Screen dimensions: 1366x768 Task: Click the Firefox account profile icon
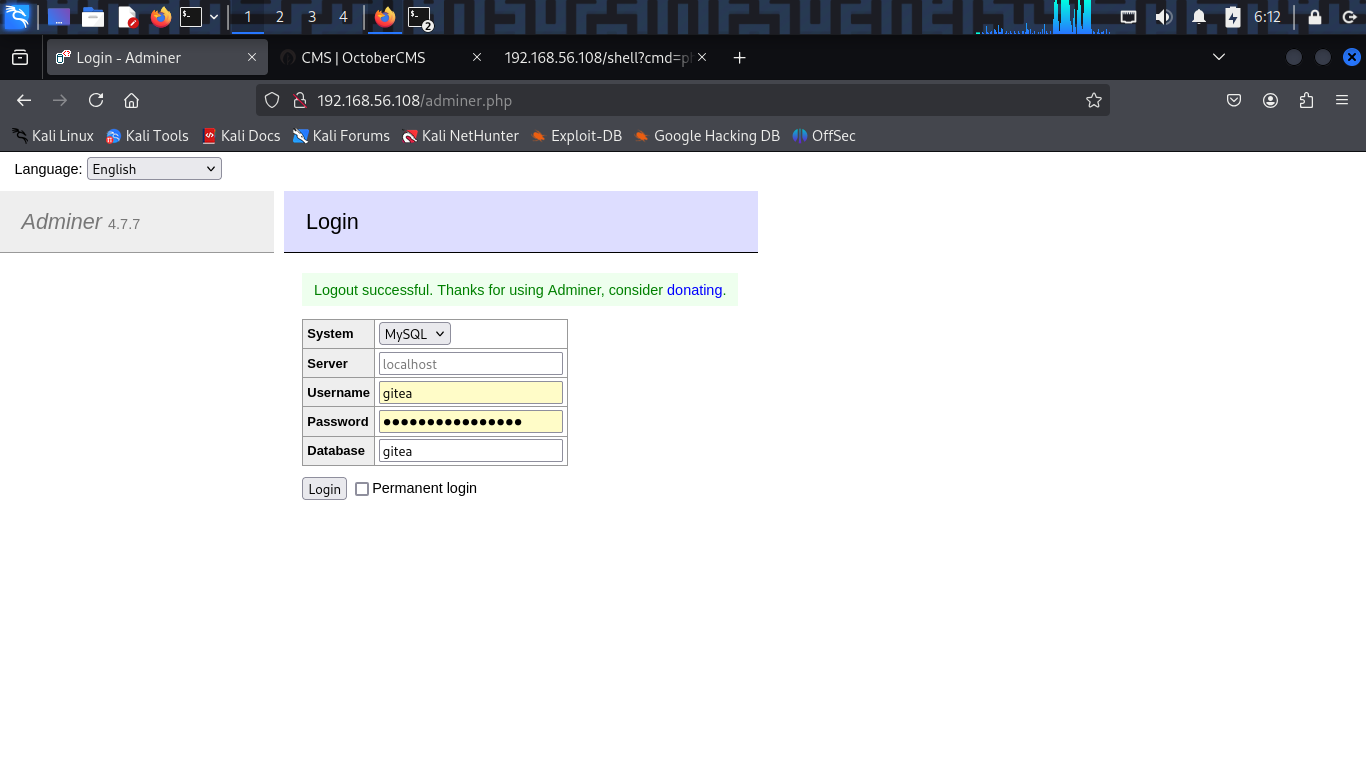click(x=1270, y=100)
